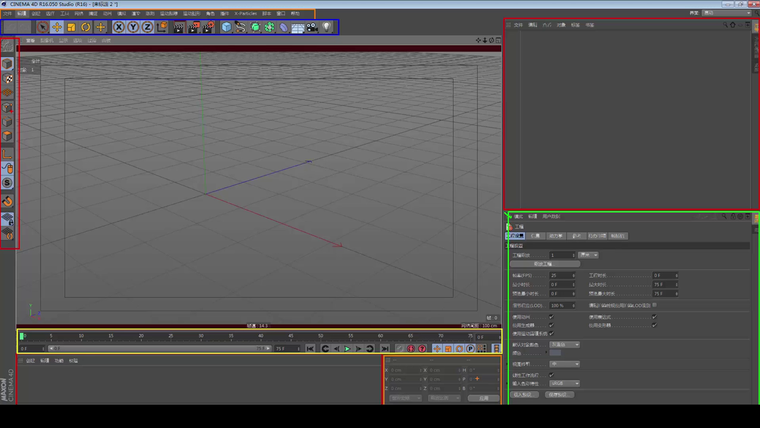The height and width of the screenshot is (428, 760).
Task: Click the project Color swatch
Action: tap(555, 353)
